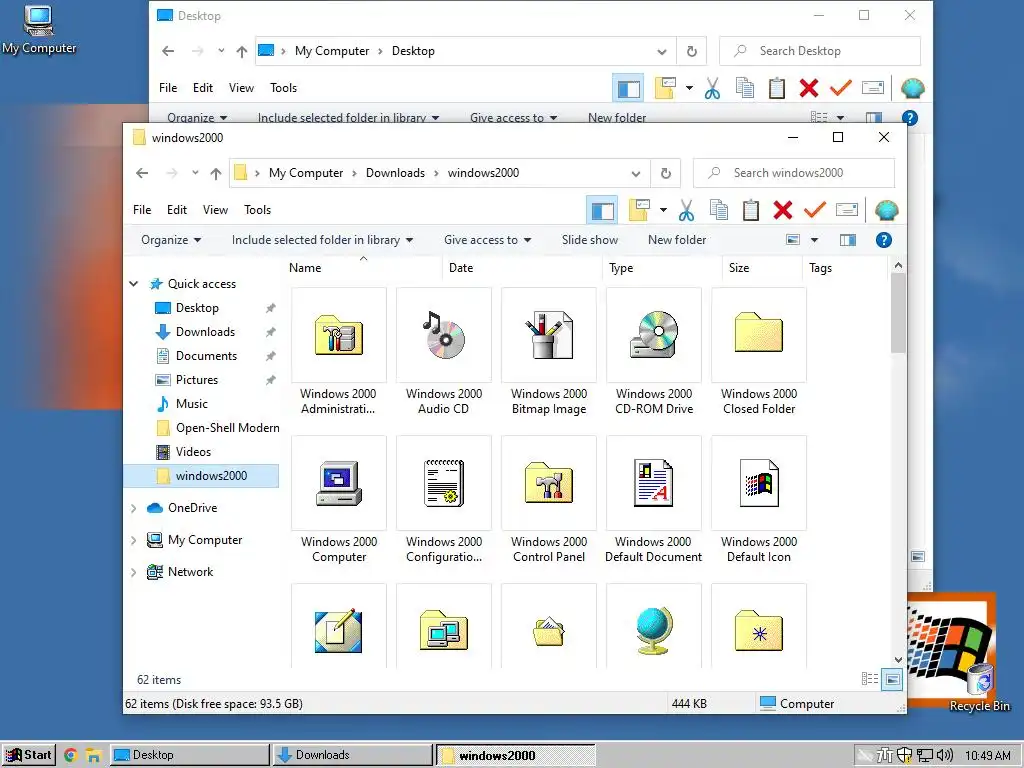Open Include selected folder in library dropdown
The width and height of the screenshot is (1024, 768).
click(323, 240)
